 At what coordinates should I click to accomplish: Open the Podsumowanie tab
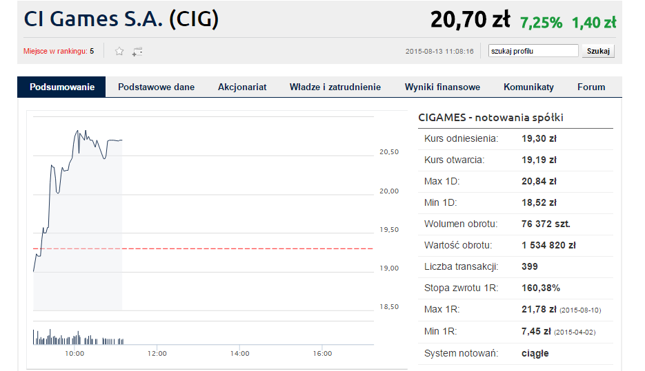click(x=62, y=87)
